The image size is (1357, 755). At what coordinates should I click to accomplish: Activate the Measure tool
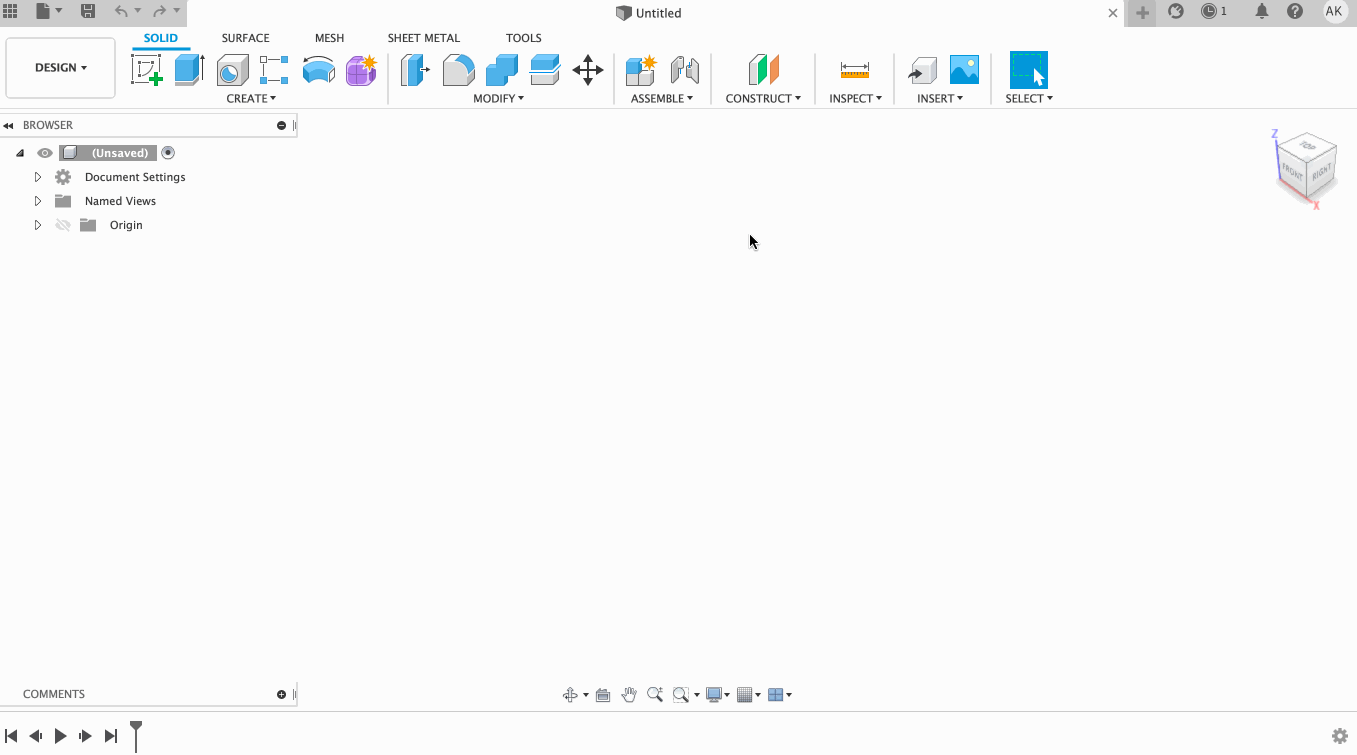(855, 69)
